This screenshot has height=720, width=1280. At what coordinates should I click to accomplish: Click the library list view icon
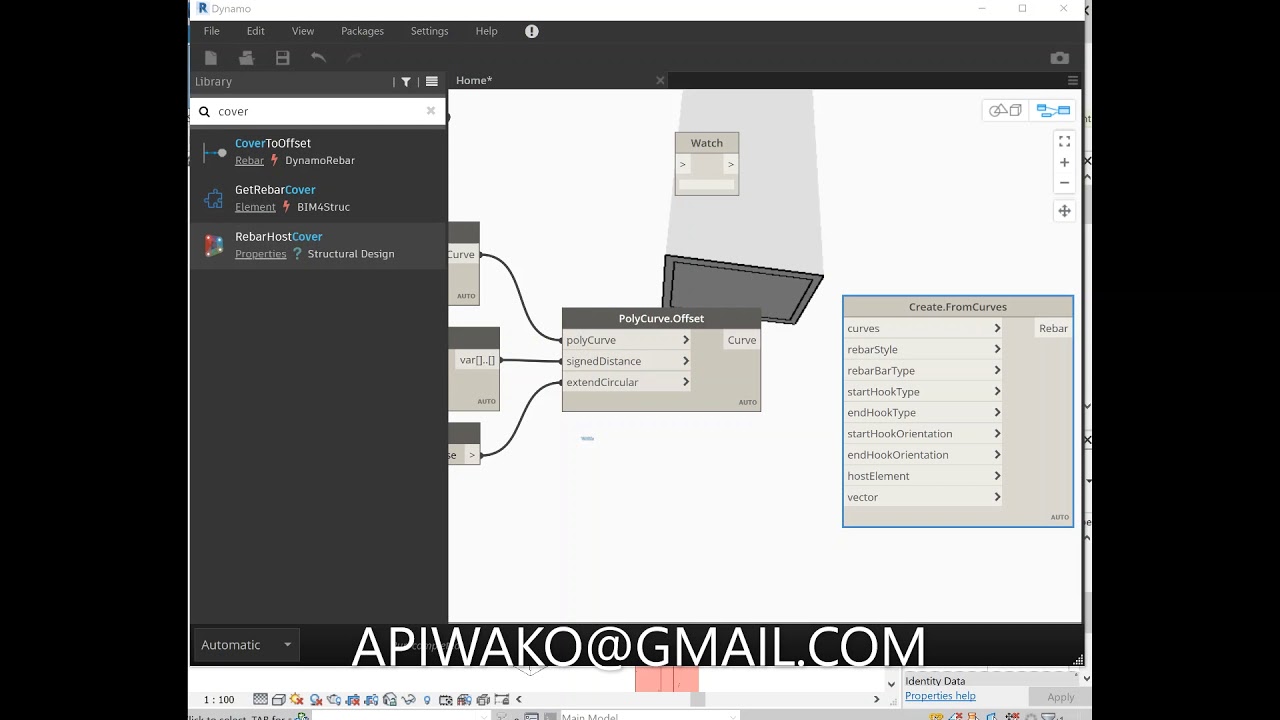coord(432,82)
